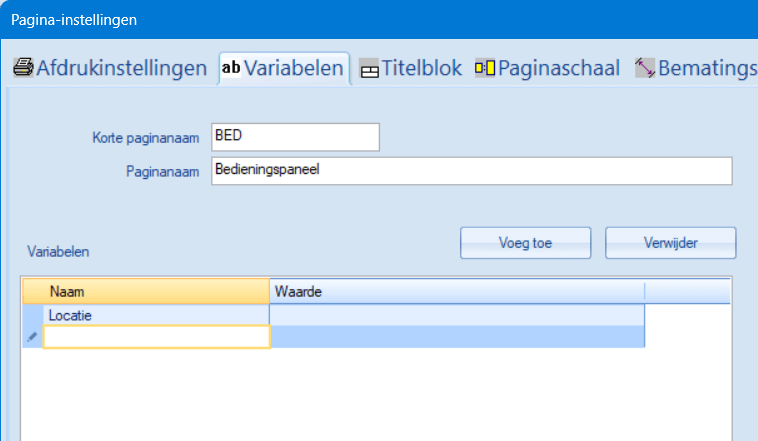Screen dimensions: 758x441
Task: Switch to the Titelblok tab
Action: pyautogui.click(x=411, y=68)
